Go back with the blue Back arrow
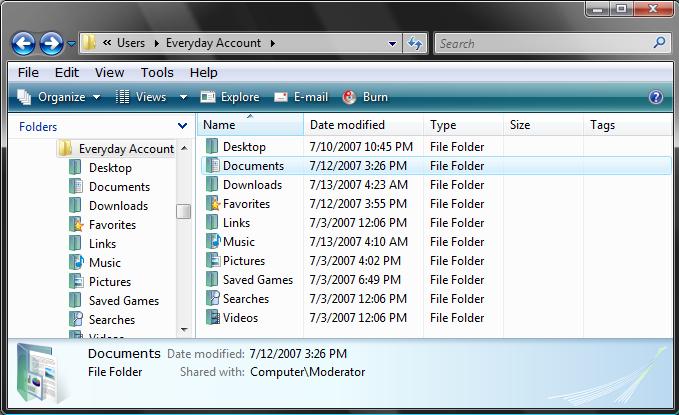 coord(23,43)
